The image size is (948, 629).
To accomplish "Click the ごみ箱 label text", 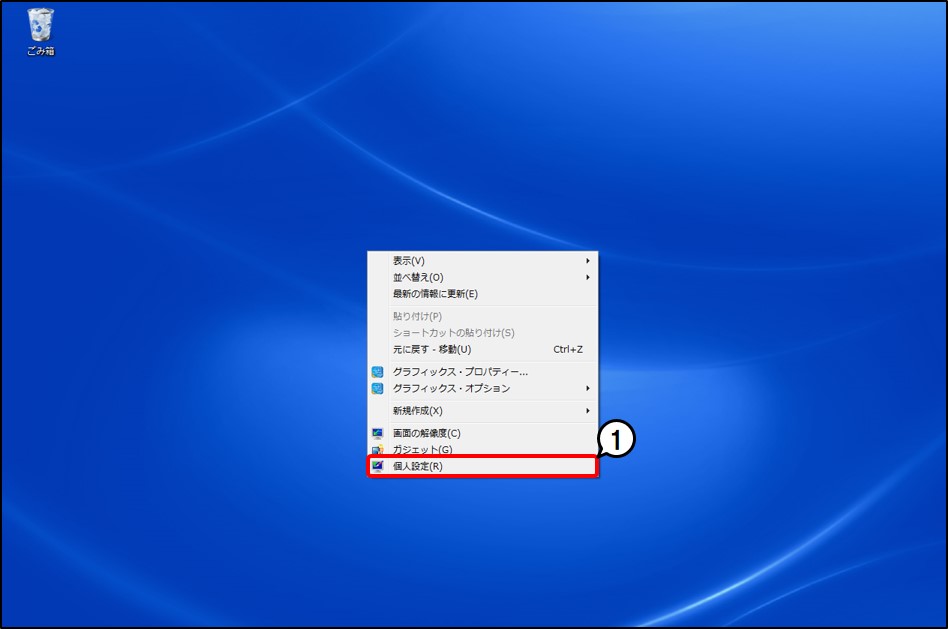I will coord(41,51).
